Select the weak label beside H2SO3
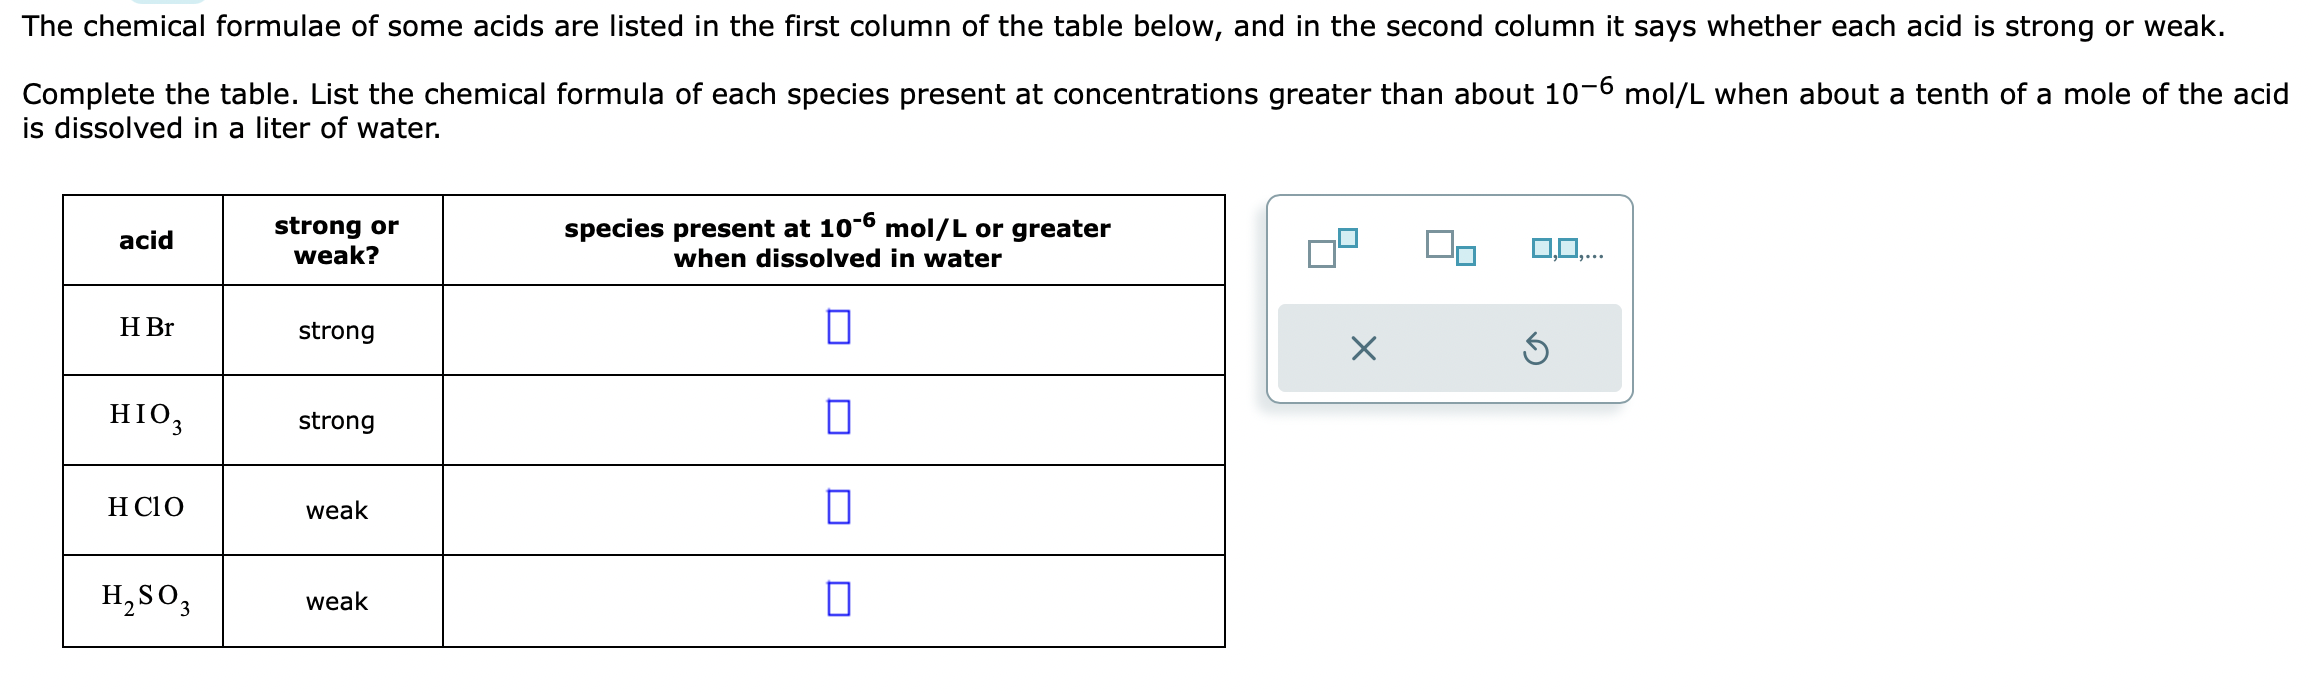Image resolution: width=2312 pixels, height=694 pixels. [x=336, y=601]
